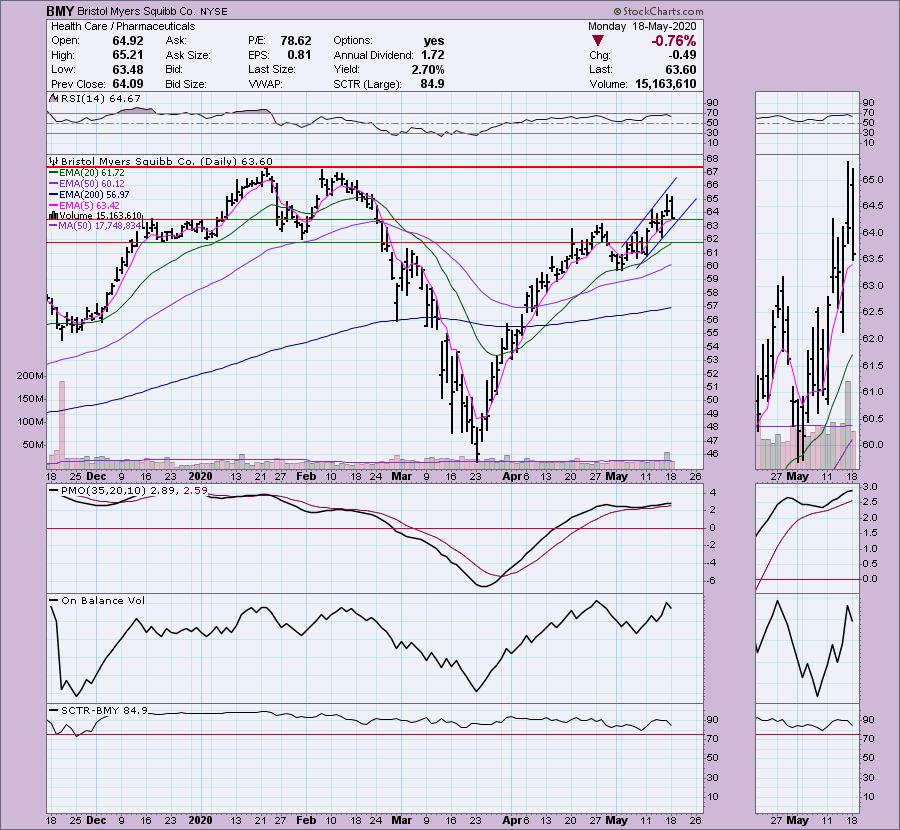Screen dimensions: 900x830
Task: Click the 200M volume axis label
Action: tap(30, 376)
